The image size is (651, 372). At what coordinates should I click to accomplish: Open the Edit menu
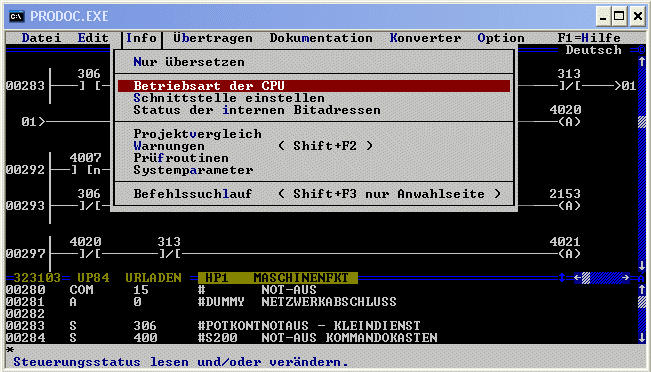tap(93, 38)
